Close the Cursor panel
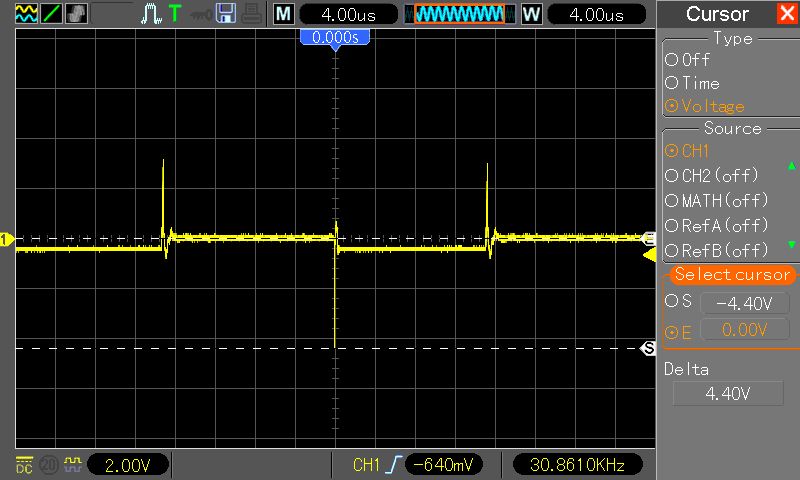 (787, 14)
